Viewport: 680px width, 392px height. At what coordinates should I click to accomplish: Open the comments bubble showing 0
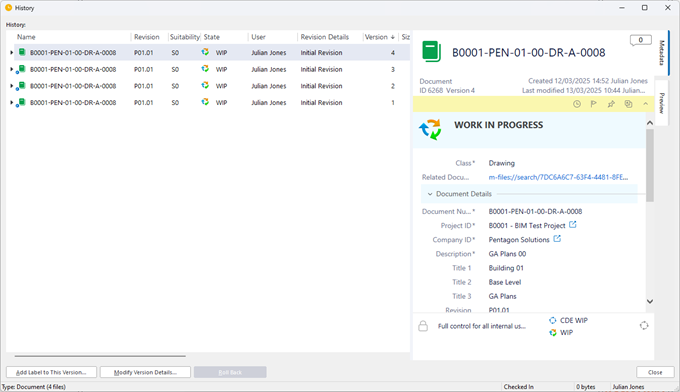coord(640,40)
